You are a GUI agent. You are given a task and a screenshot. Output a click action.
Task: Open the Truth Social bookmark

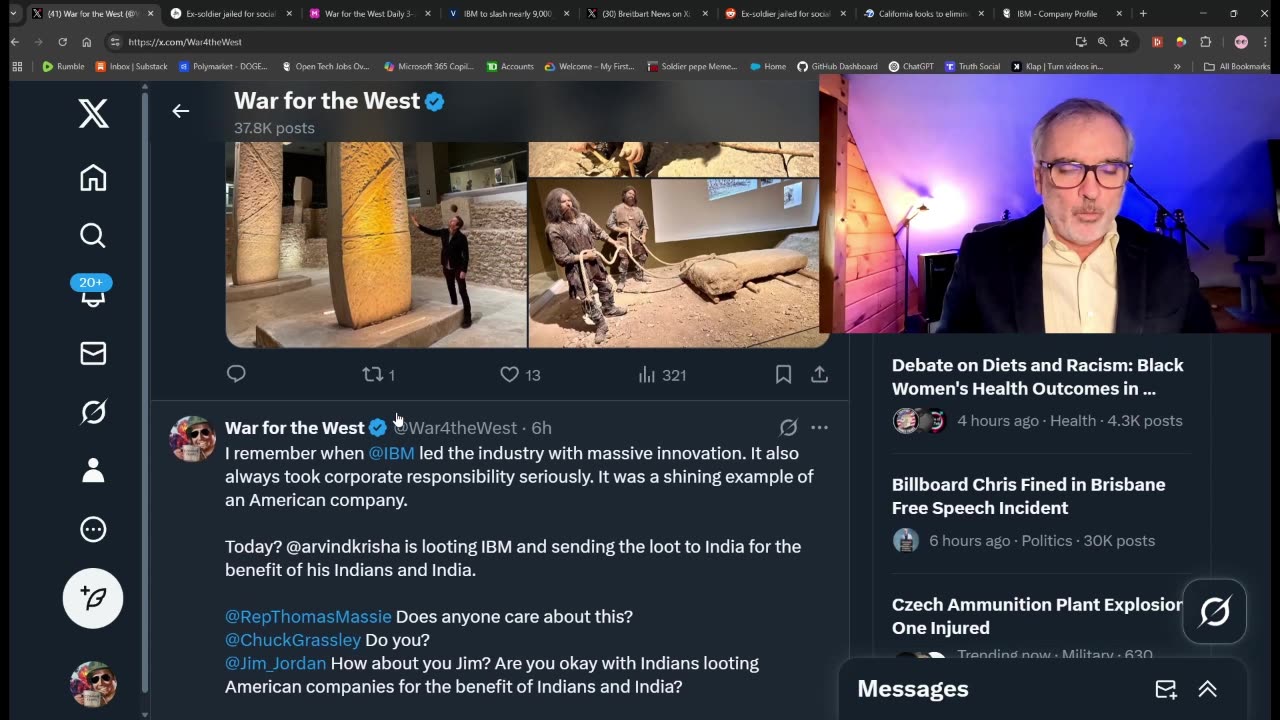[x=972, y=66]
